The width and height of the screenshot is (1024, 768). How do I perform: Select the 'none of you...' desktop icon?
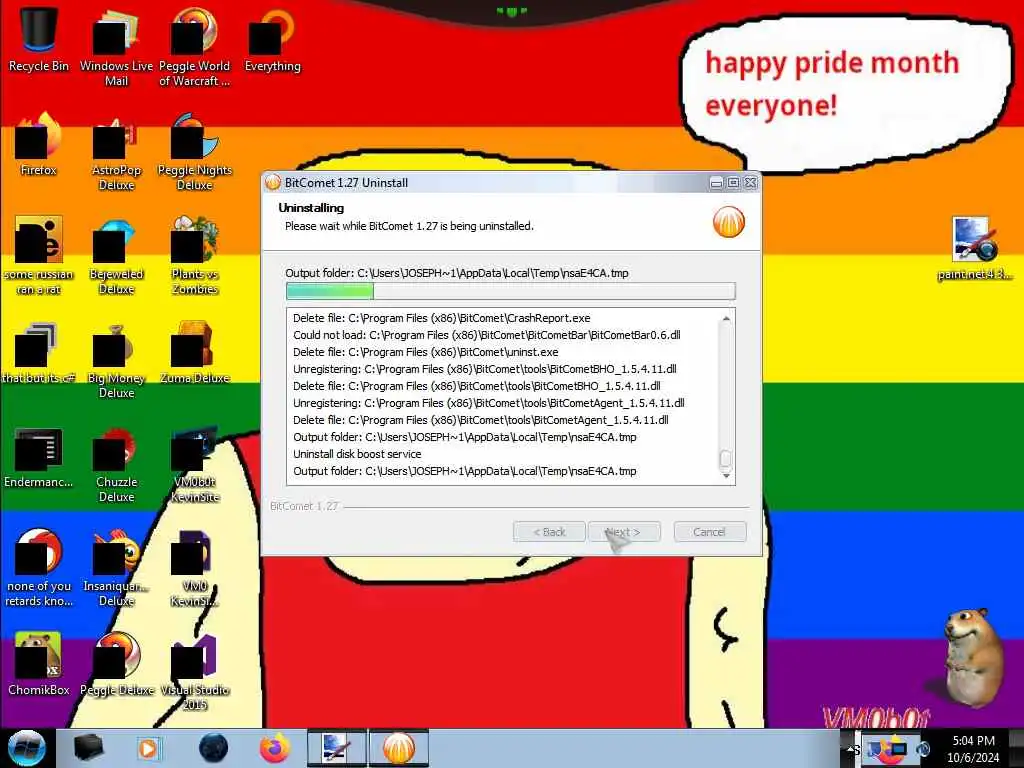[39, 568]
